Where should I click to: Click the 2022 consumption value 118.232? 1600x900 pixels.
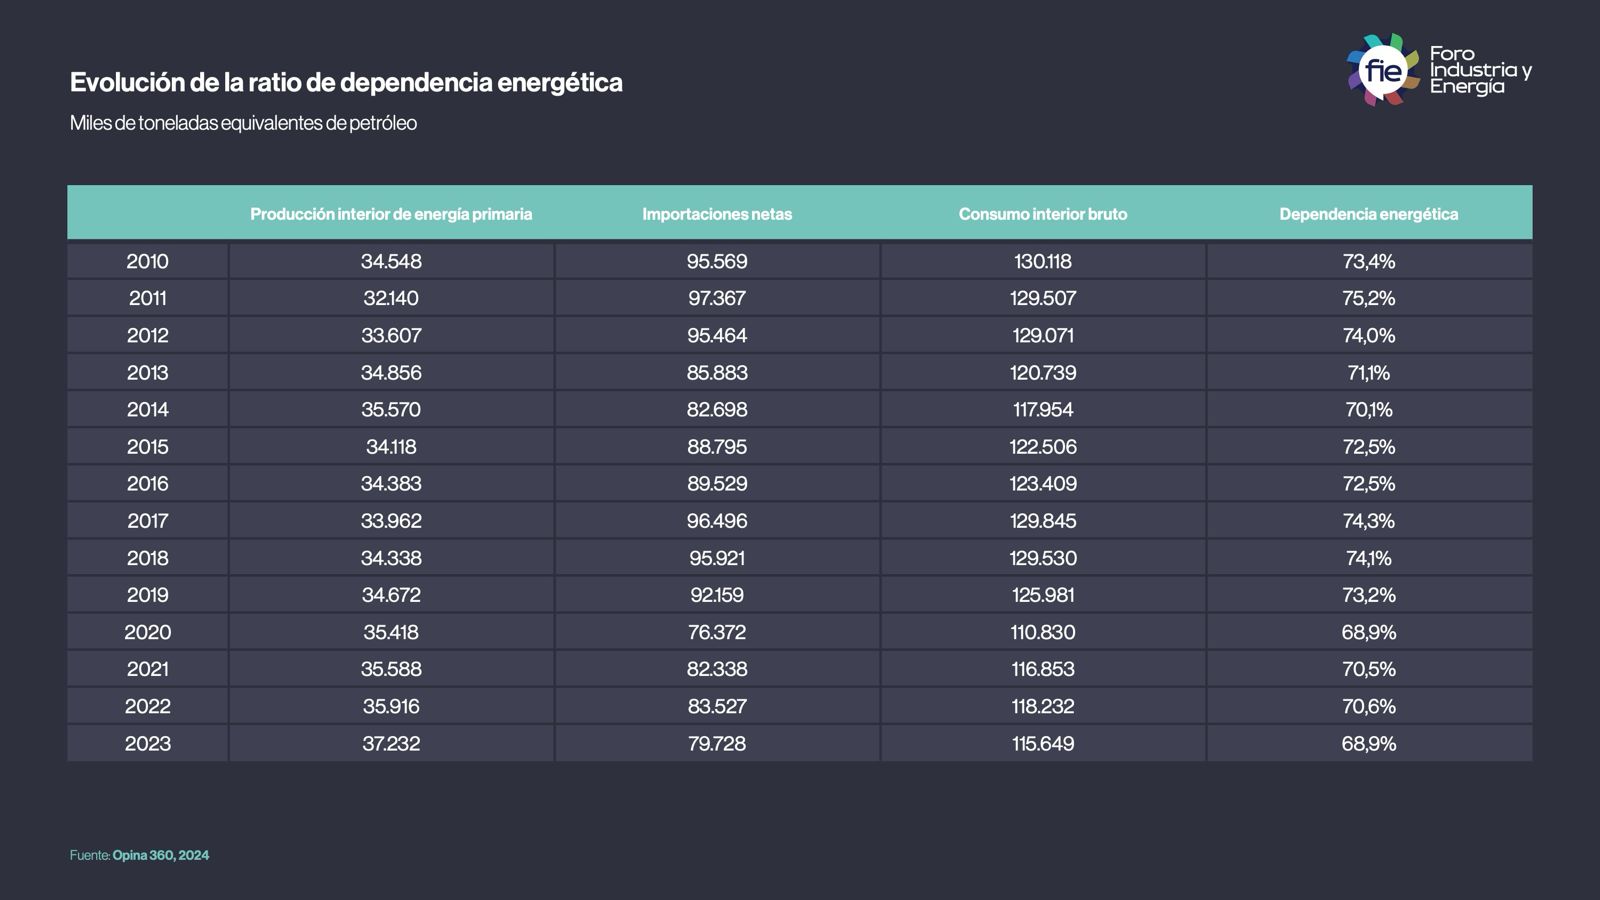(x=1042, y=706)
